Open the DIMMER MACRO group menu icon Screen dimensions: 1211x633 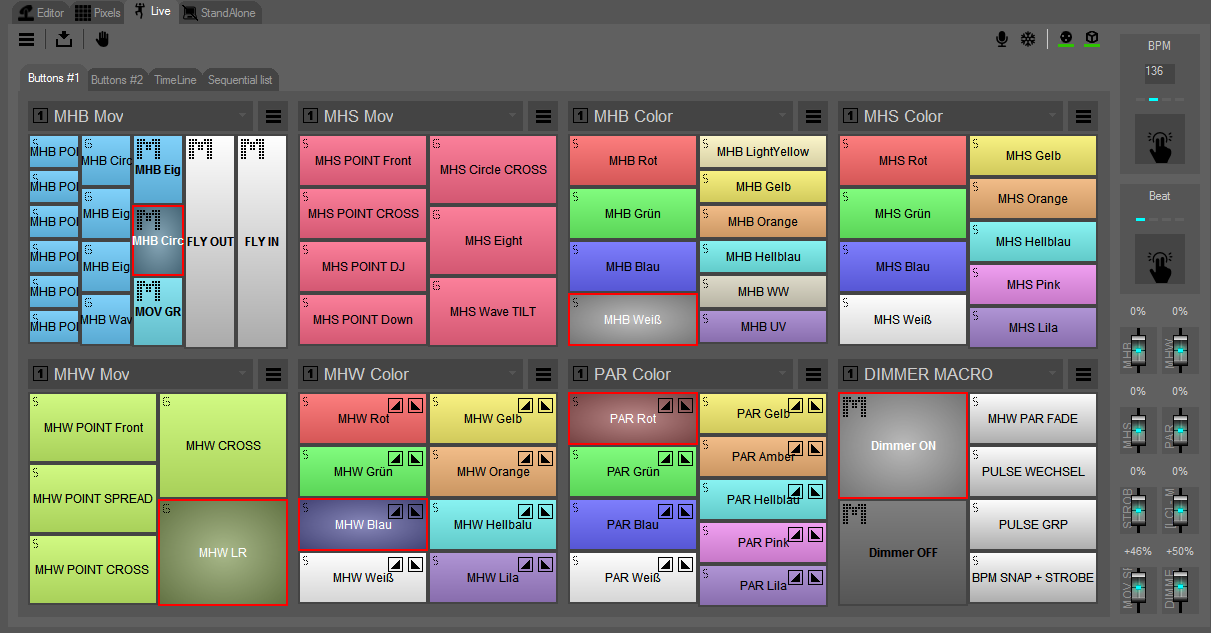(x=1083, y=374)
